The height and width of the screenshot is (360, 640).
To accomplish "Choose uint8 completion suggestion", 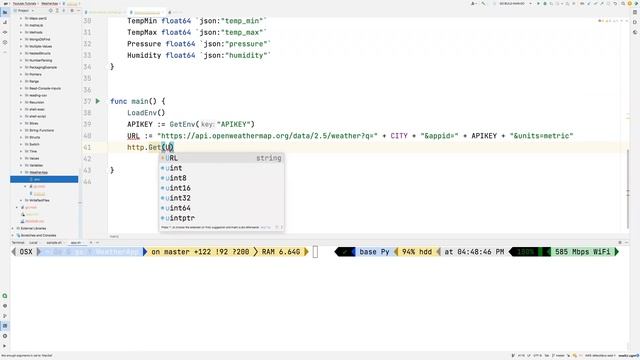I will [221, 178].
